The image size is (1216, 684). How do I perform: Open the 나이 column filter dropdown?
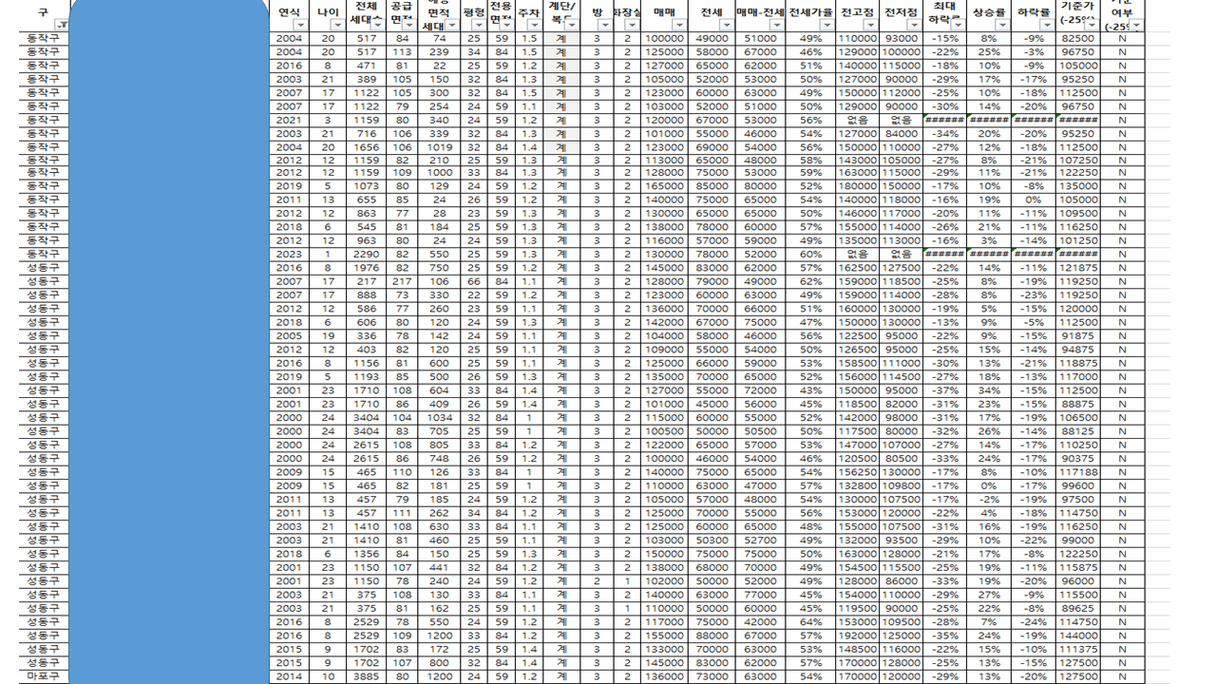[337, 25]
